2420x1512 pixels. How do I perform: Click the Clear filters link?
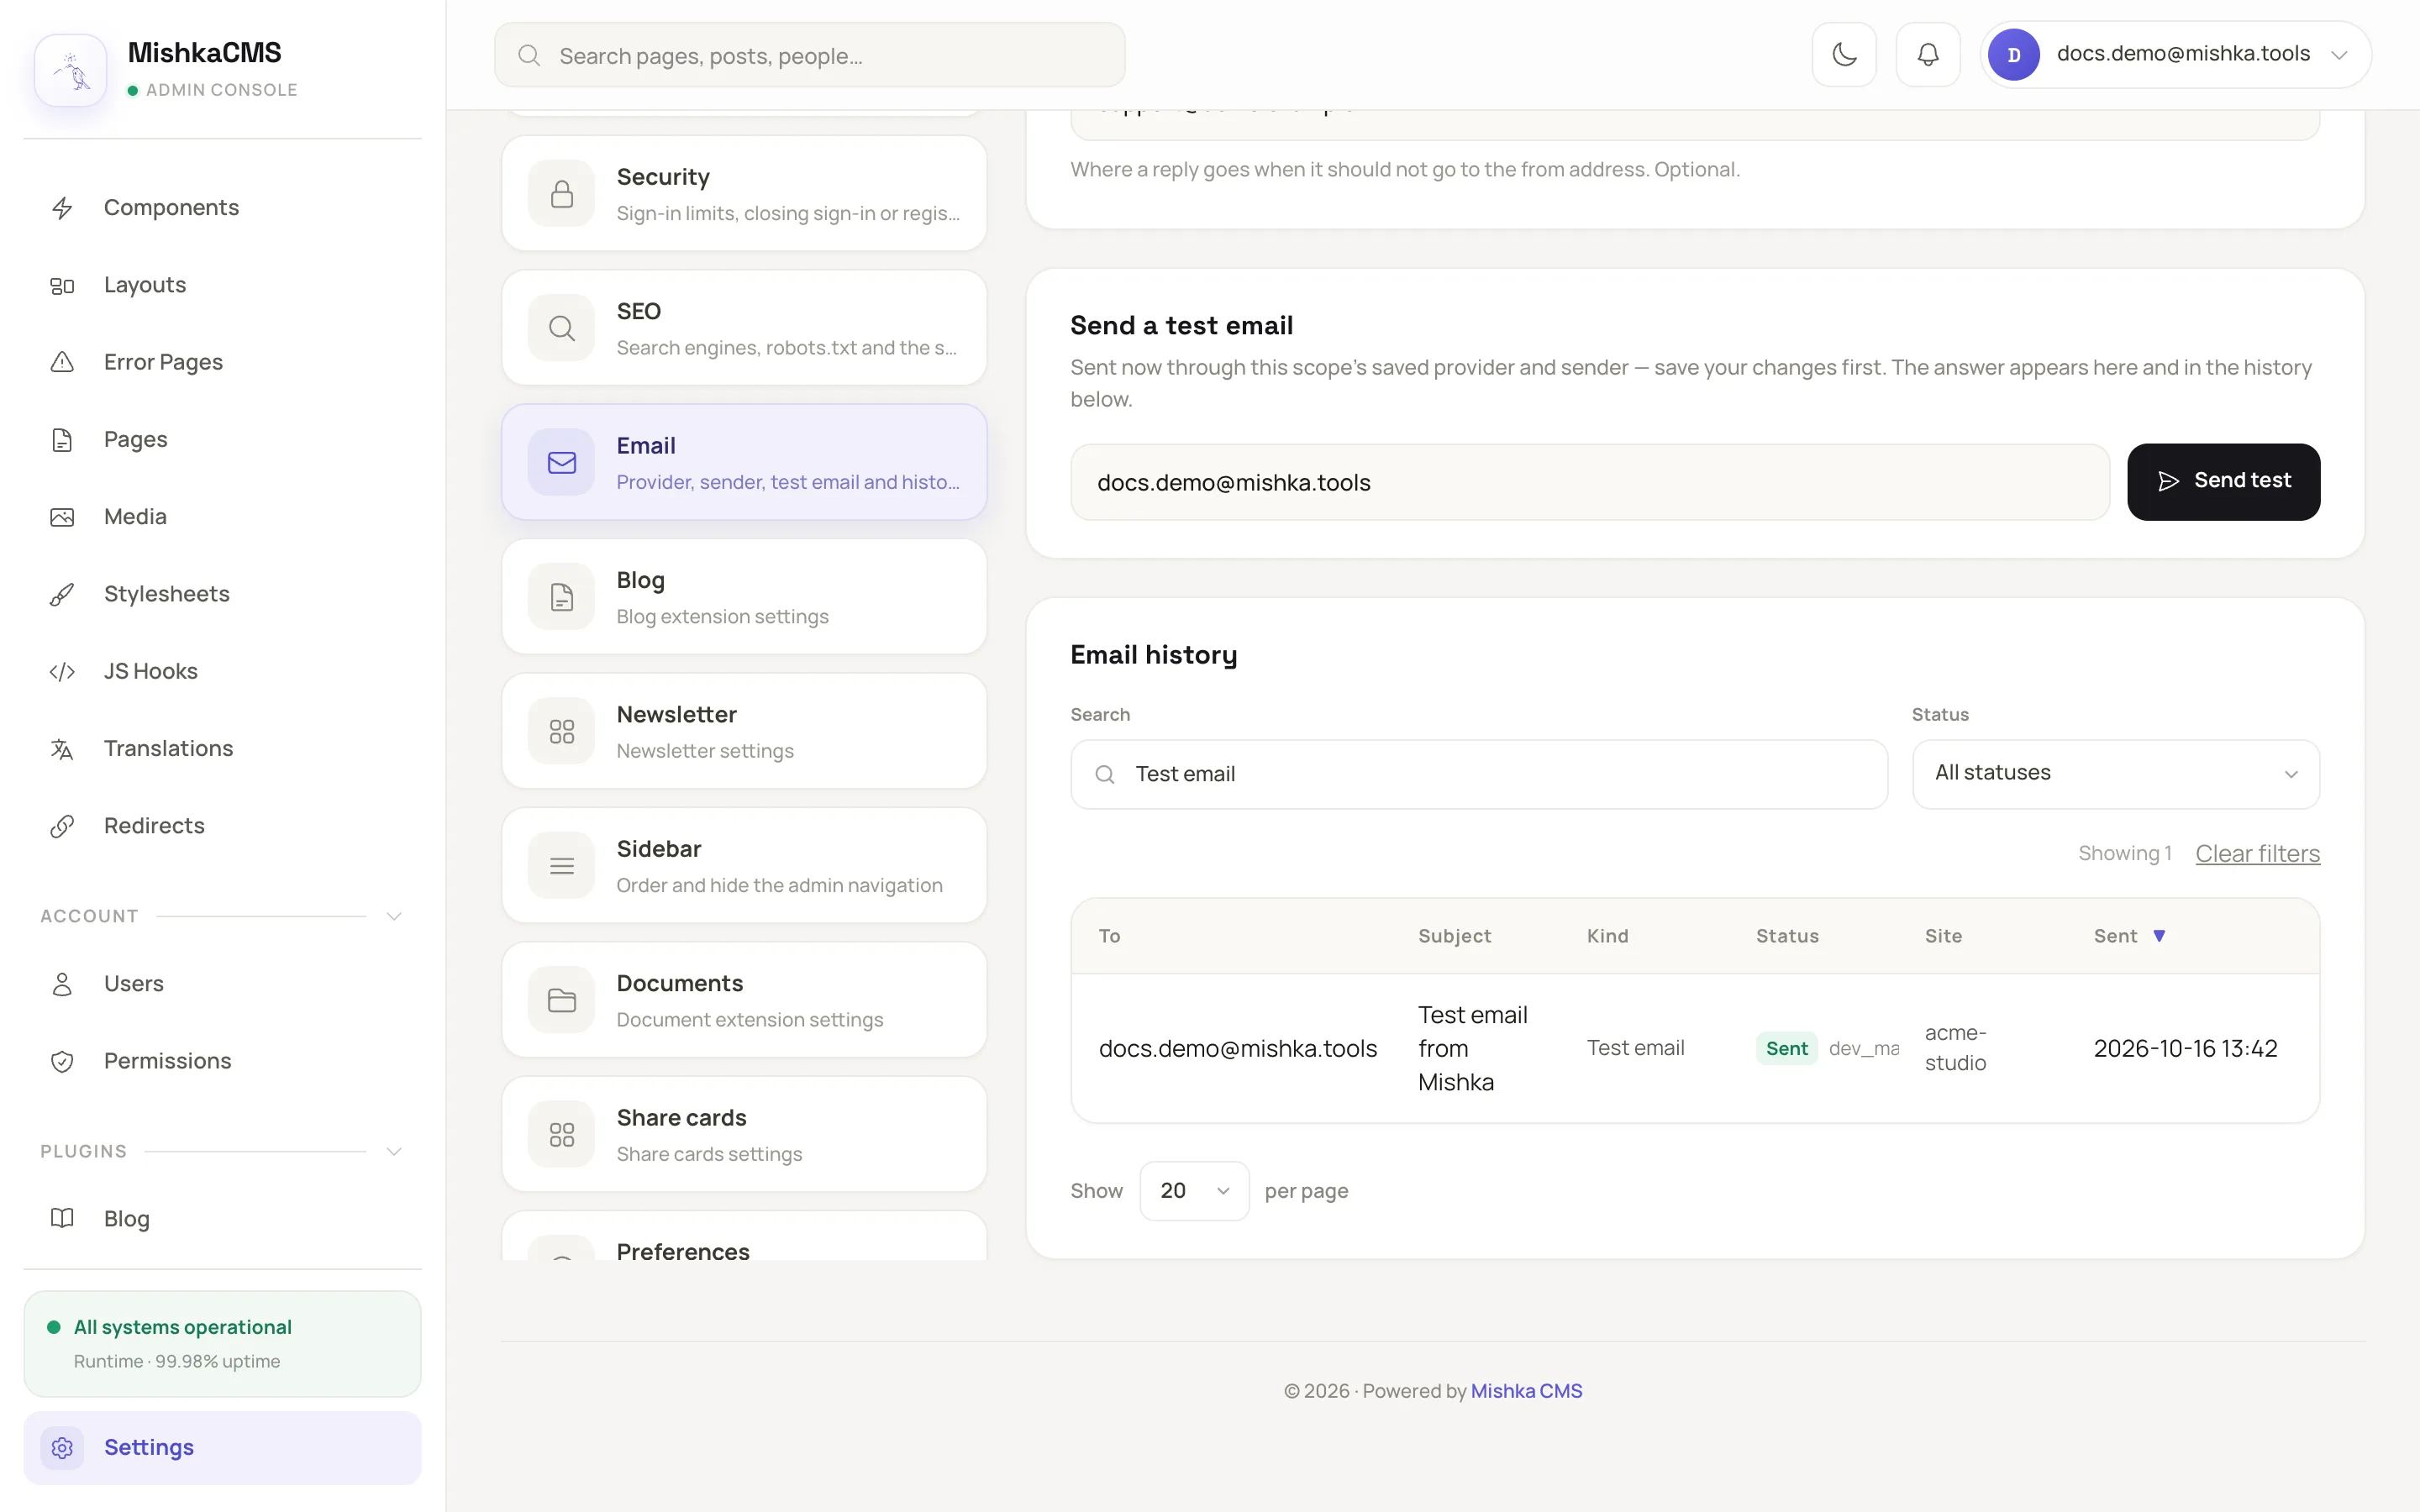2257,854
